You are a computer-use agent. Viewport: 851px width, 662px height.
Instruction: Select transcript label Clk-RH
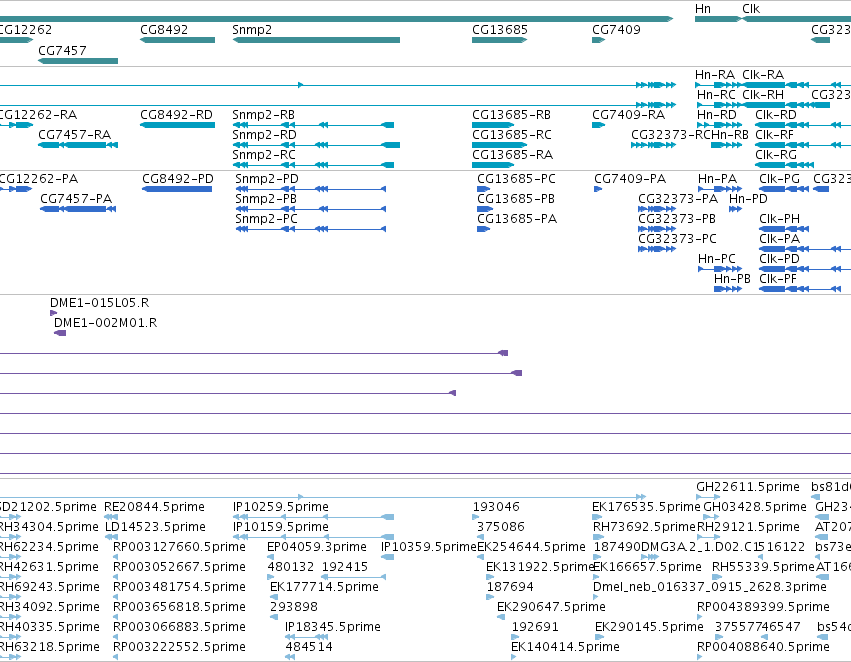[763, 95]
